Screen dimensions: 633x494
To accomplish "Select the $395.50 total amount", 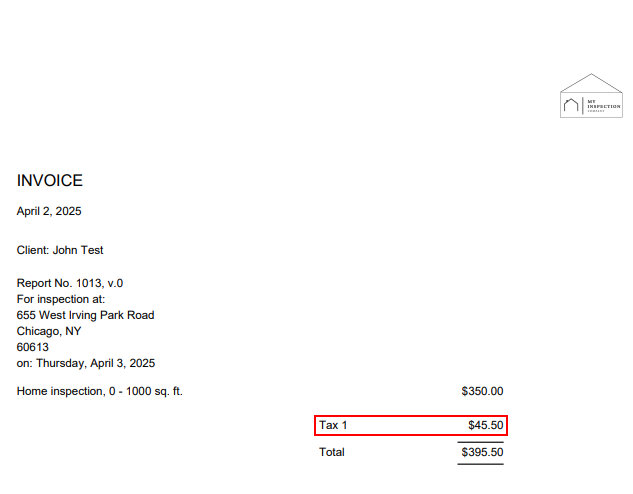I will pyautogui.click(x=481, y=452).
